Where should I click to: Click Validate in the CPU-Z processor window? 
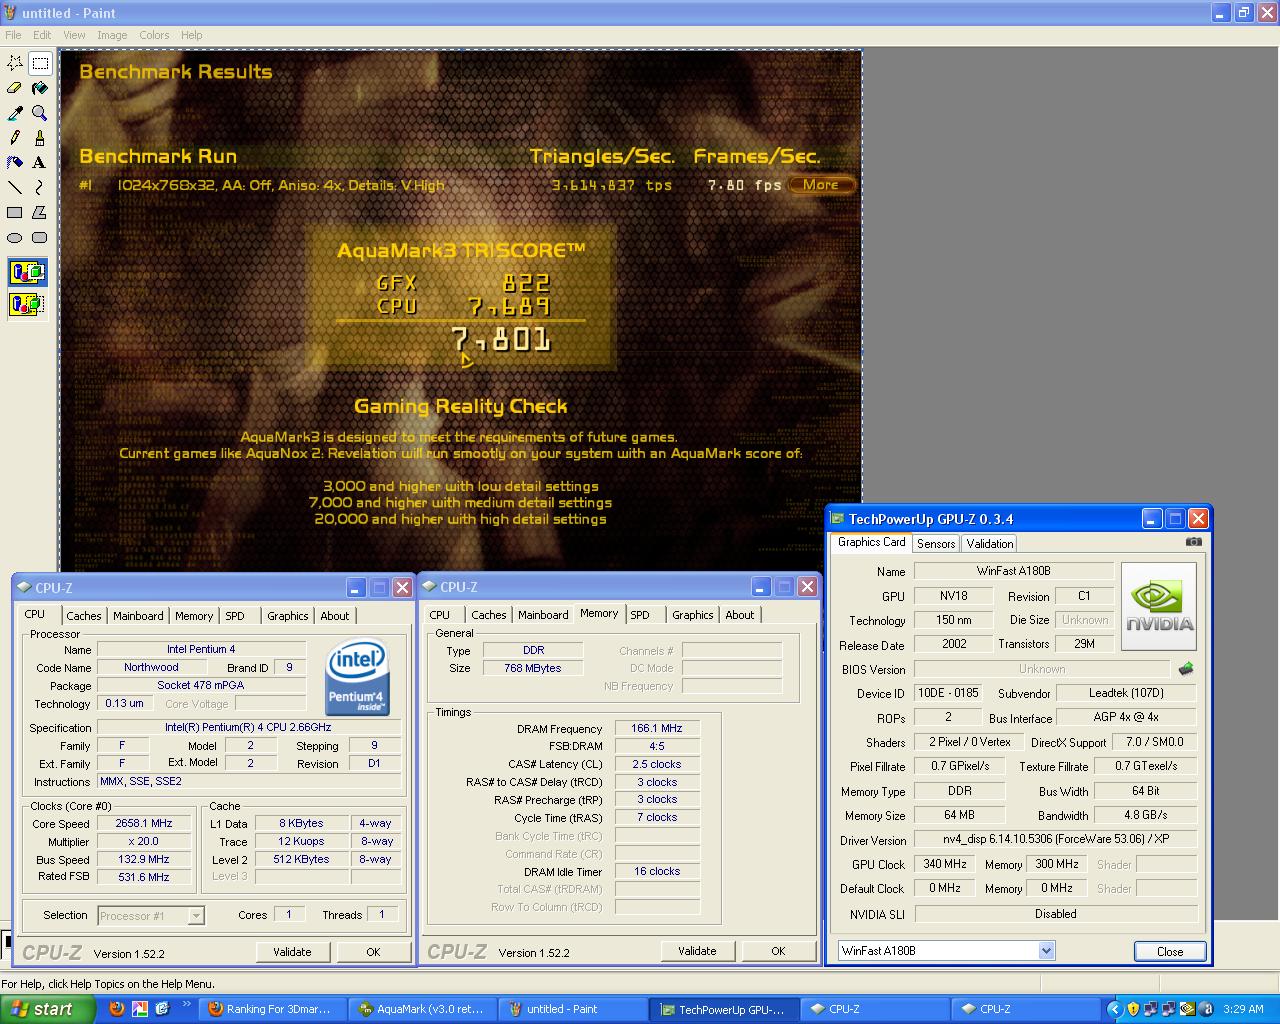pos(292,952)
